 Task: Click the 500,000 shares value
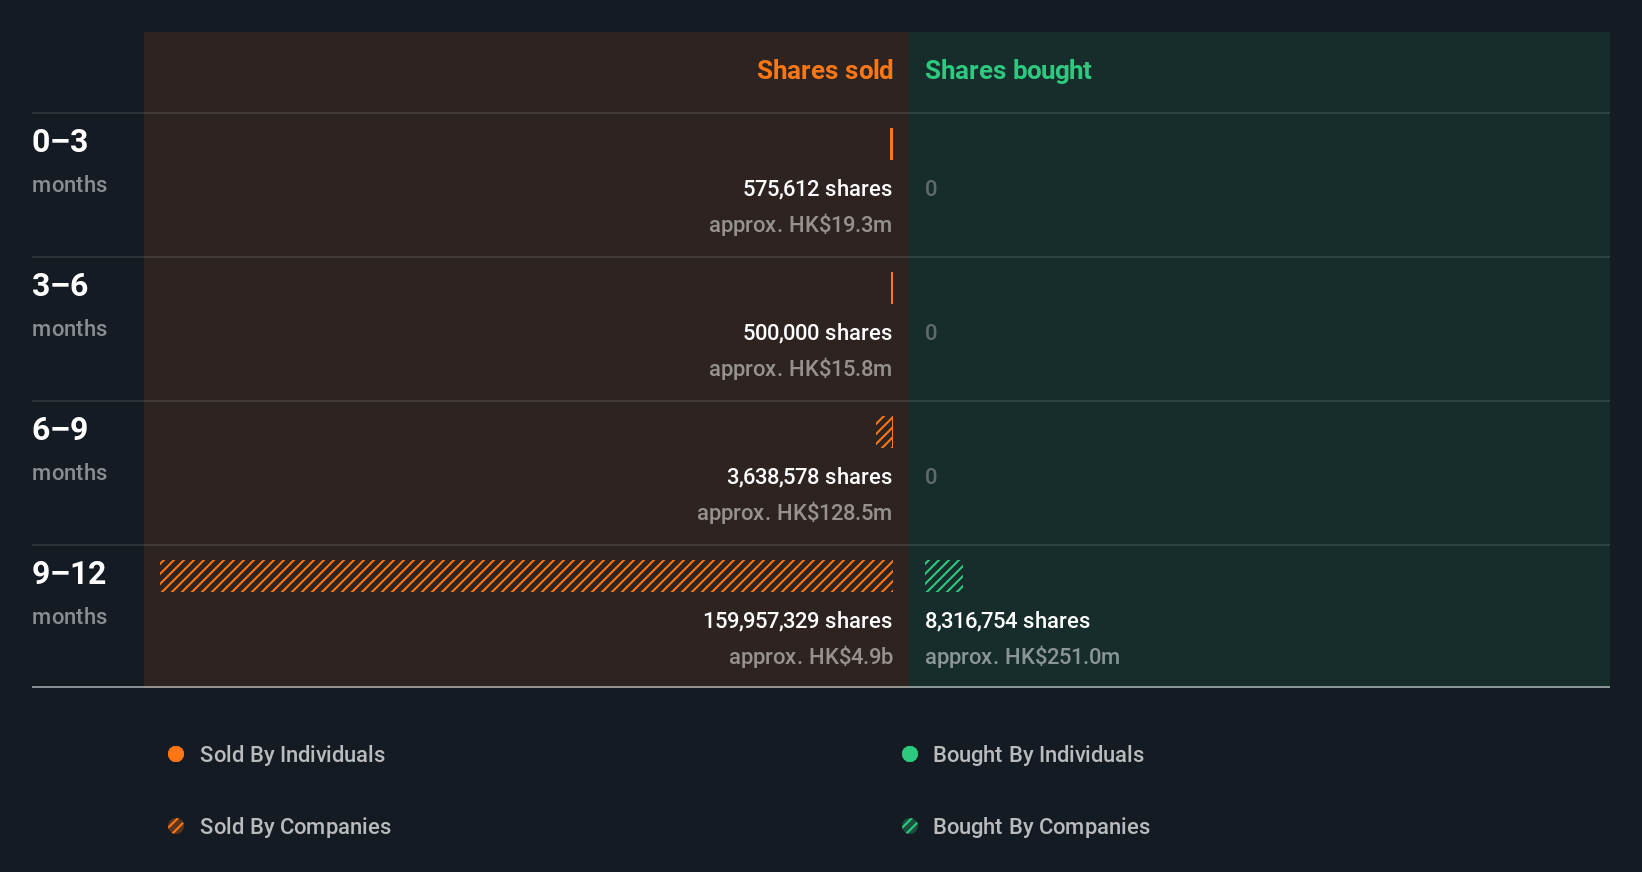[817, 332]
